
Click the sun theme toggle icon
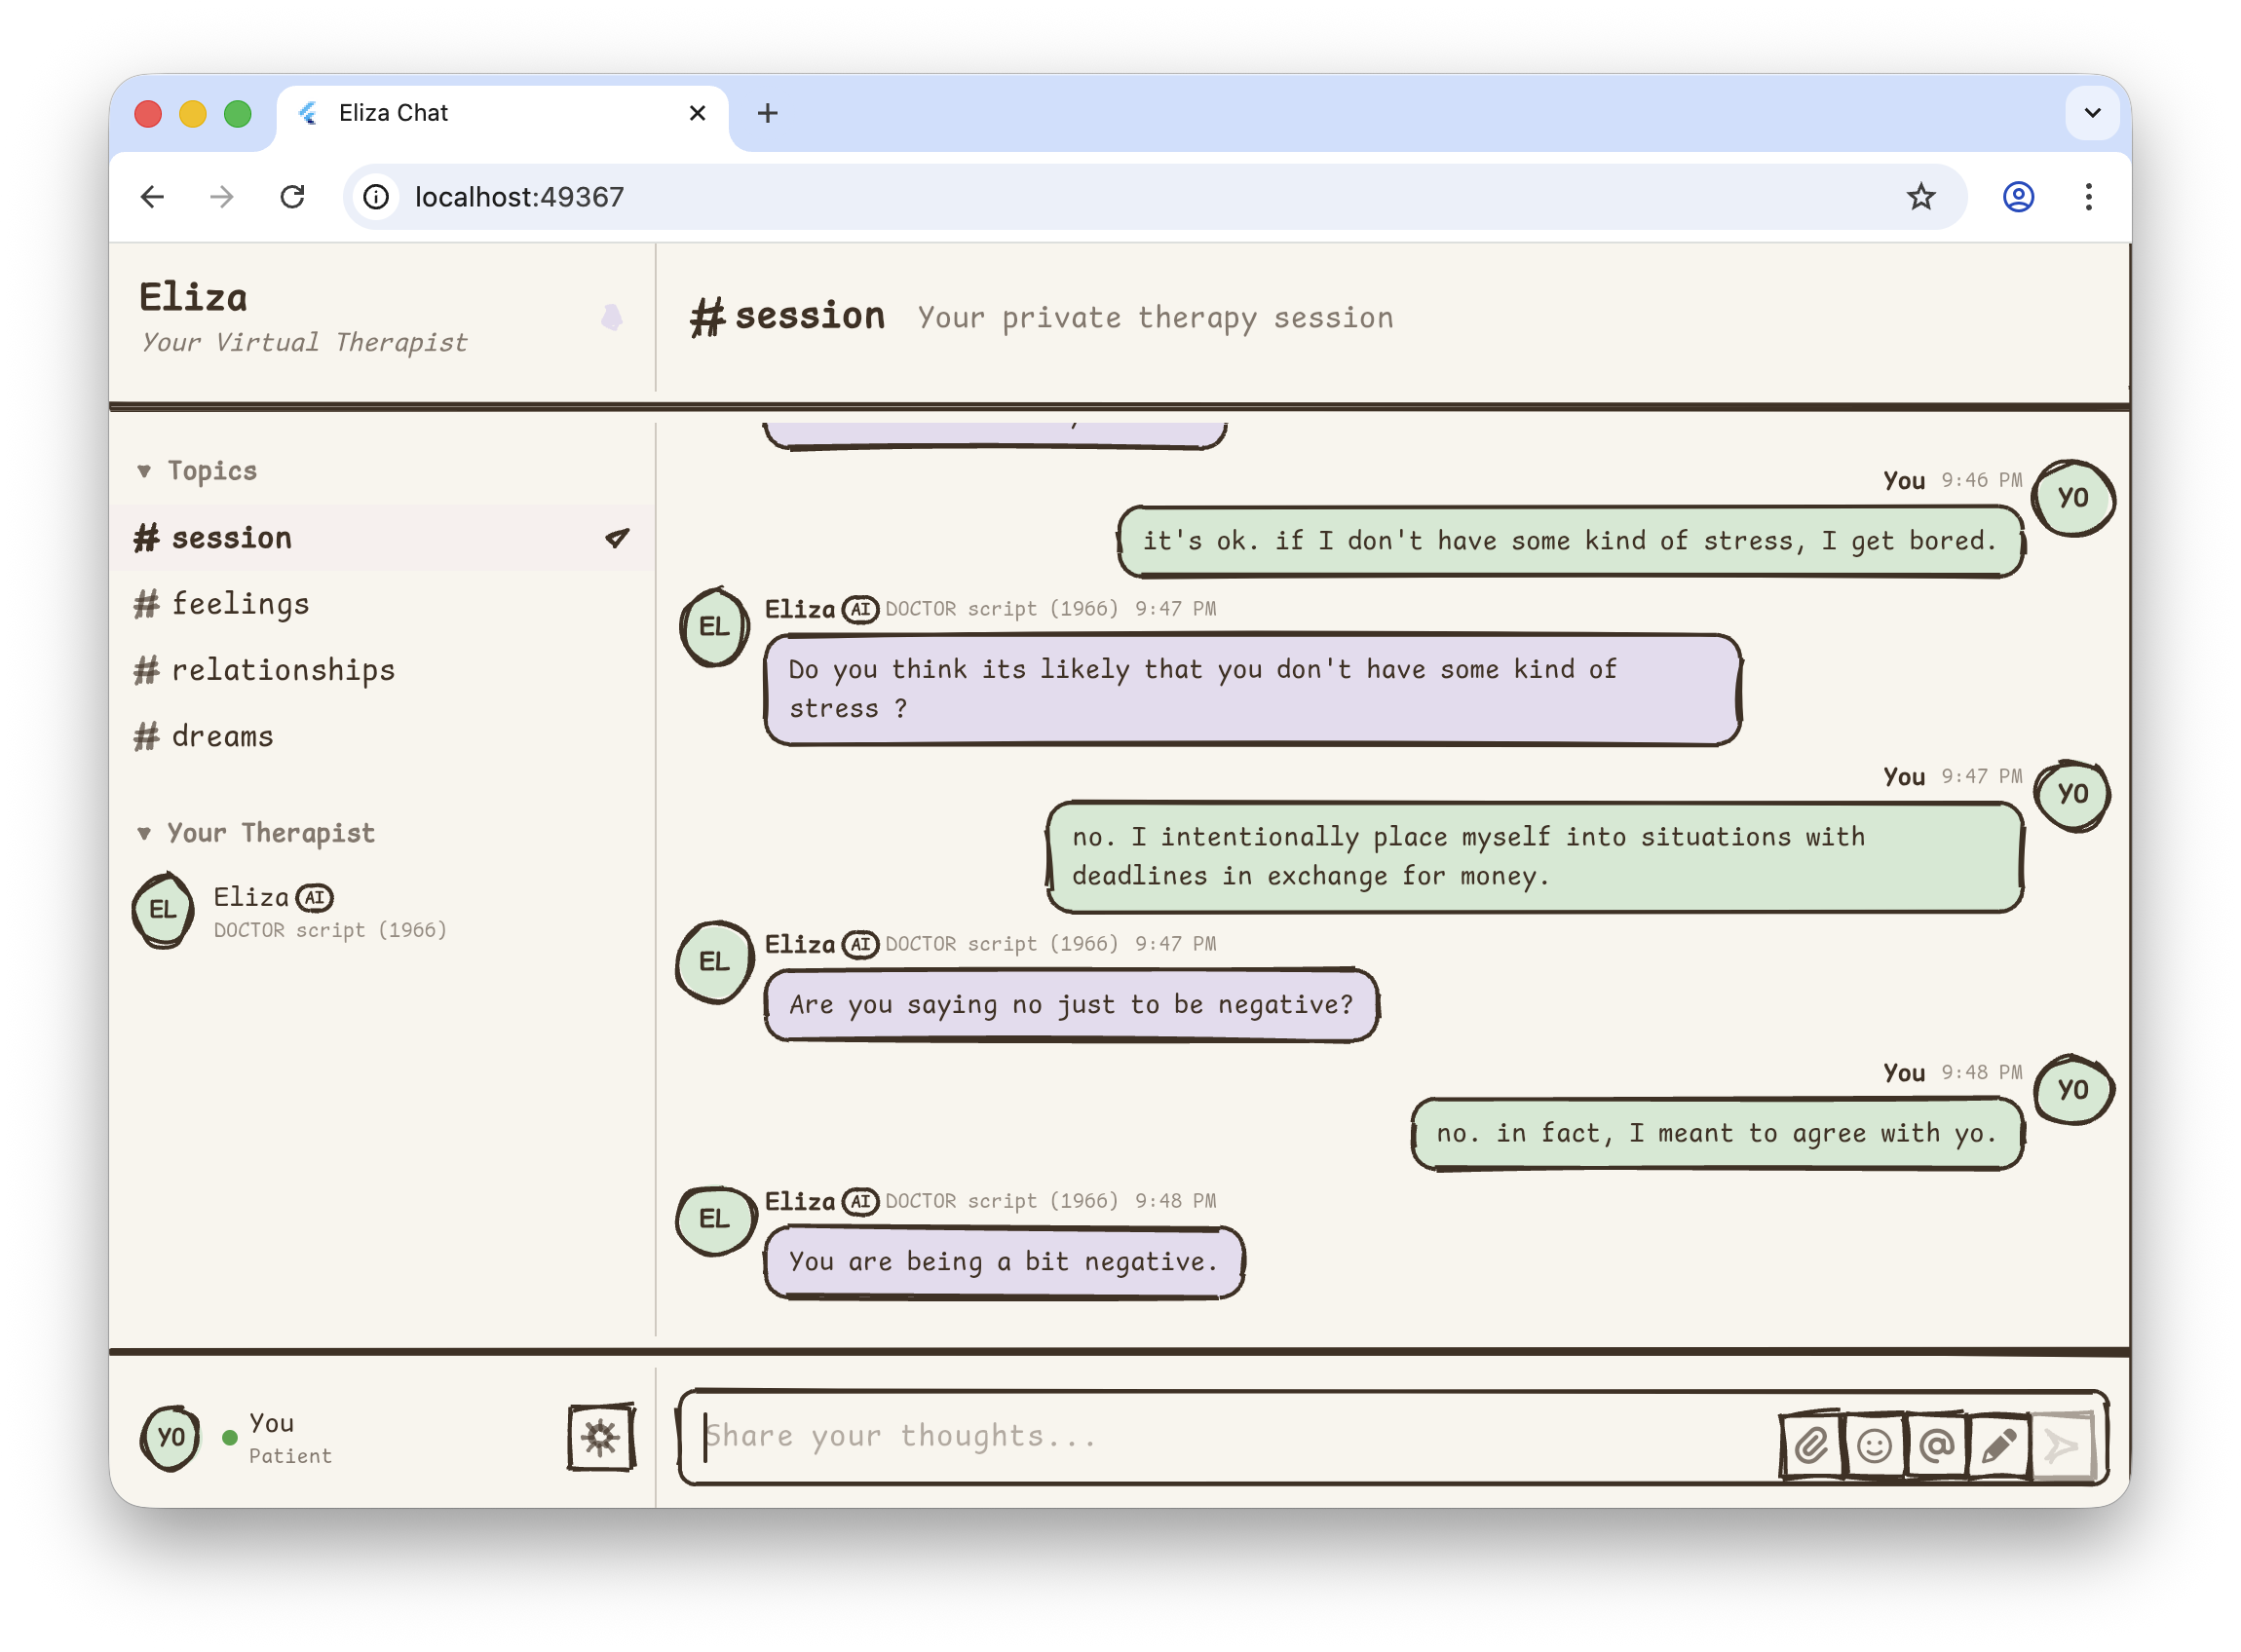click(601, 1437)
